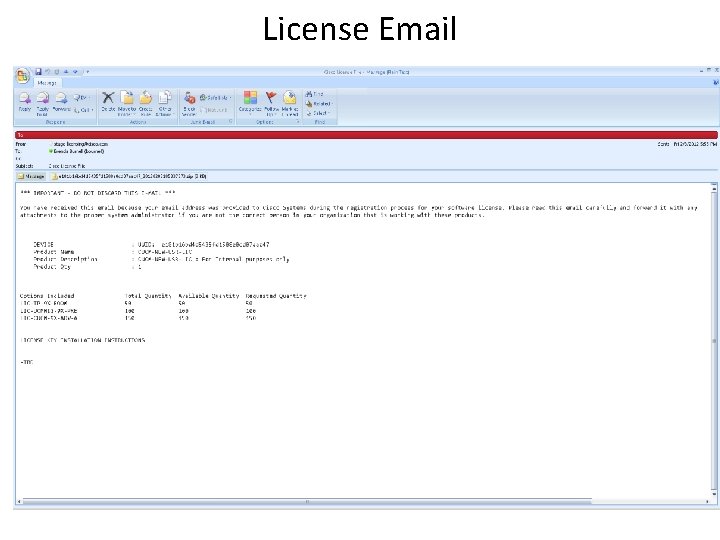
Task: Go to next item arrow
Action: point(75,72)
